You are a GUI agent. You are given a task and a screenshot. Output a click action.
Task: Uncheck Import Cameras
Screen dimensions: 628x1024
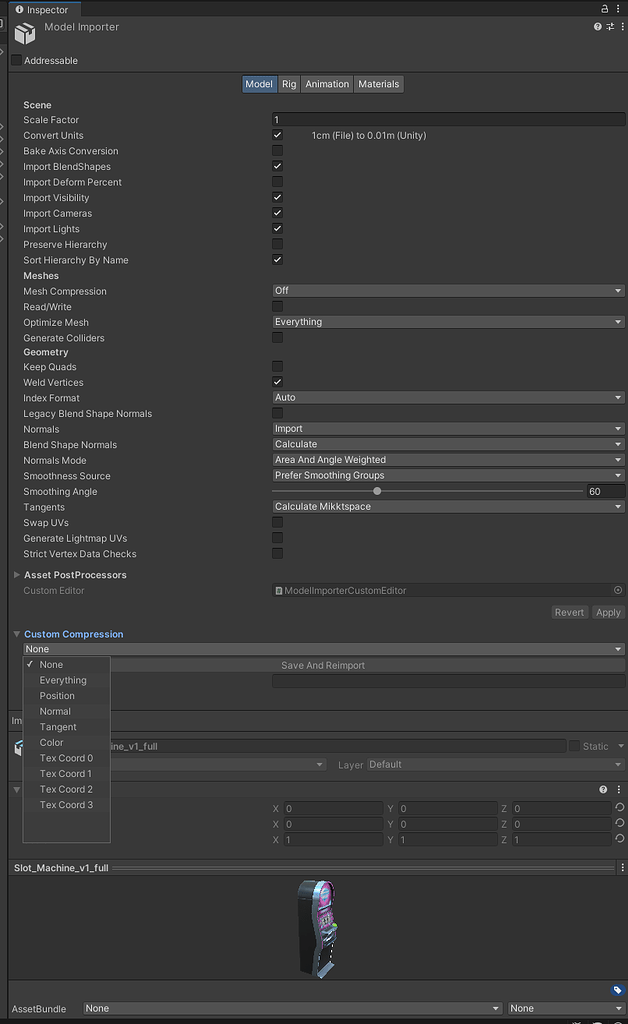point(277,213)
